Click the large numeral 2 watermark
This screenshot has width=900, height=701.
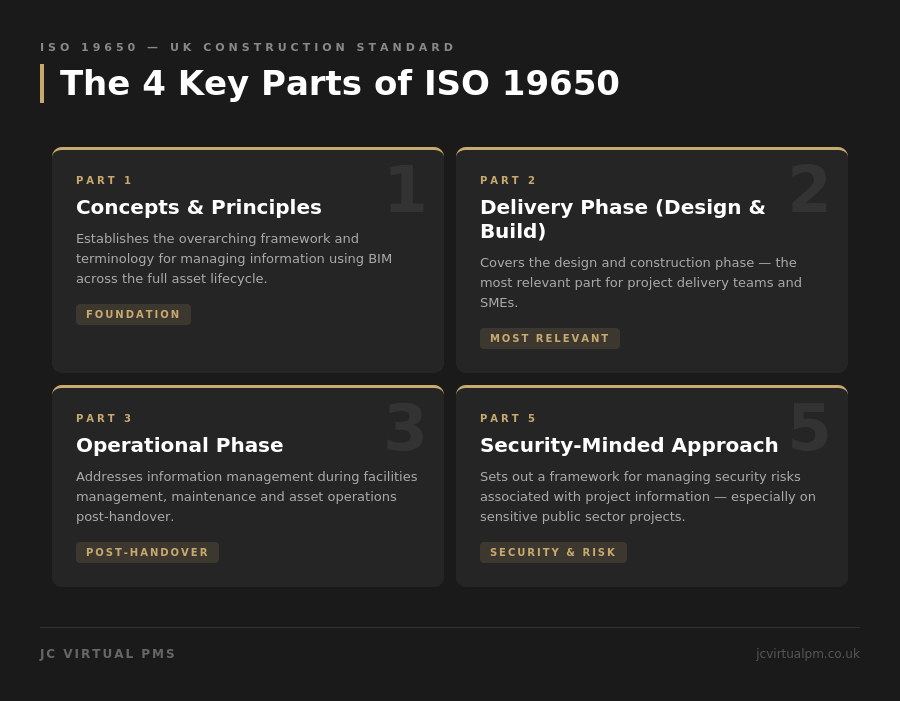point(809,190)
